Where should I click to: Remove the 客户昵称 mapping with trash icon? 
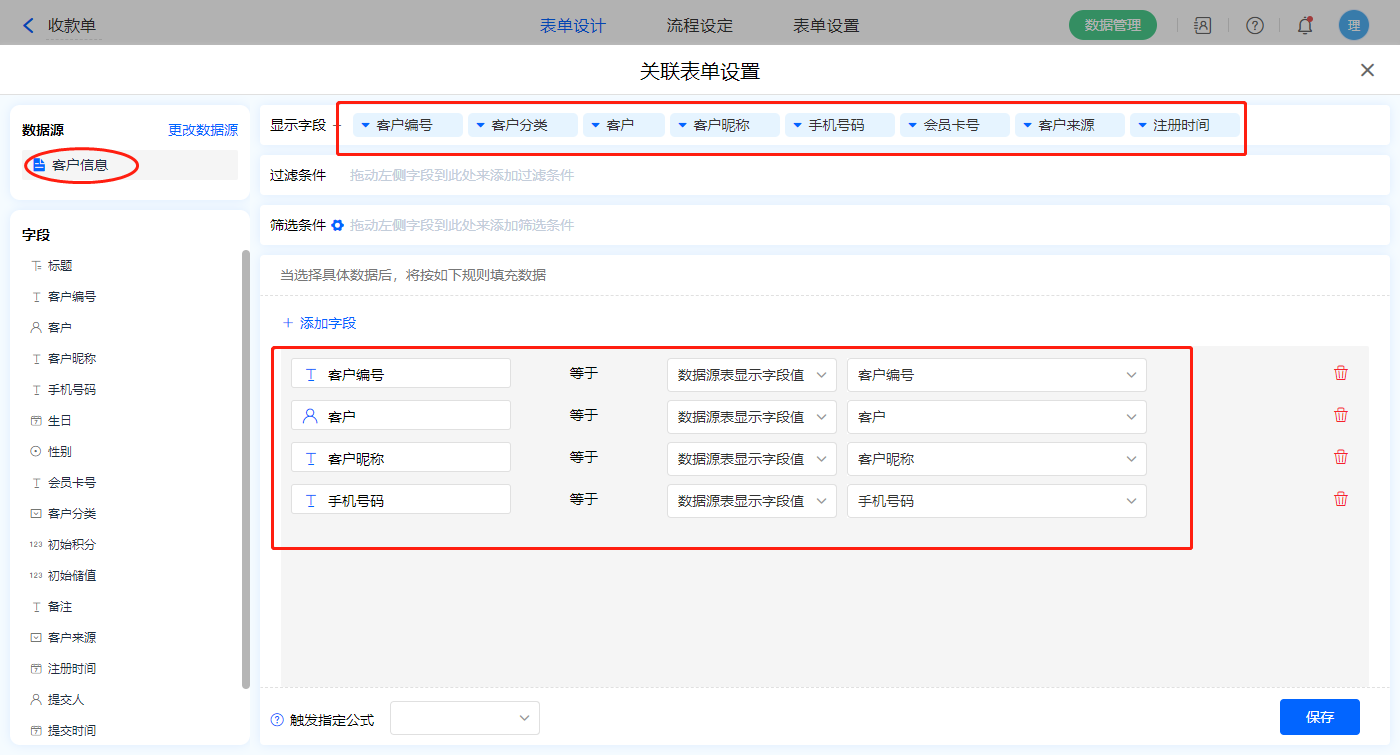1341,457
